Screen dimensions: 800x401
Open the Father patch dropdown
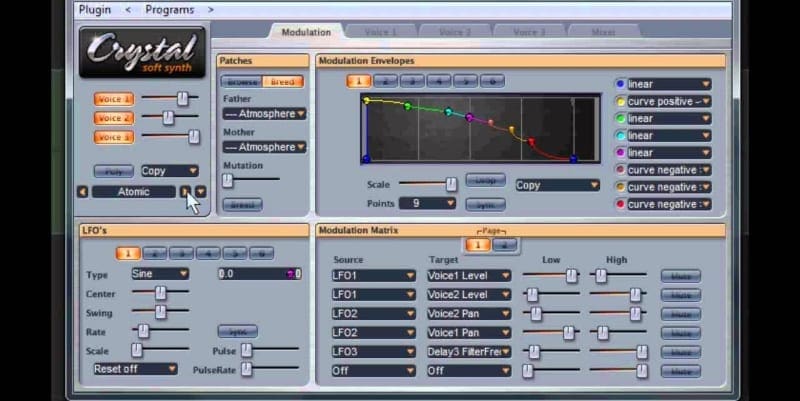(x=264, y=114)
